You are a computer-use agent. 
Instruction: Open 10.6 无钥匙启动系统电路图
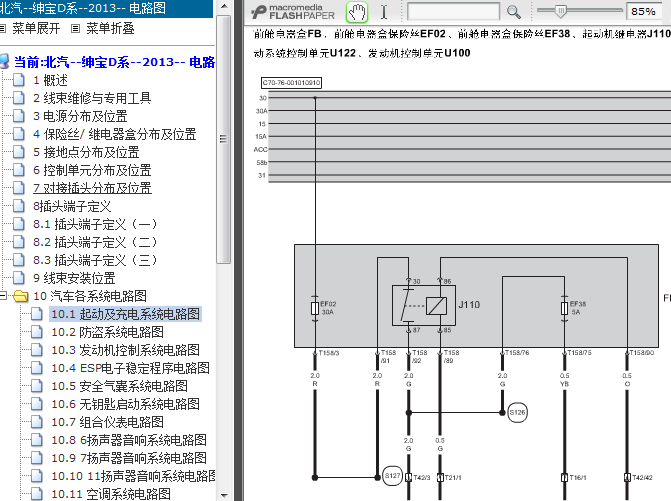[125, 404]
